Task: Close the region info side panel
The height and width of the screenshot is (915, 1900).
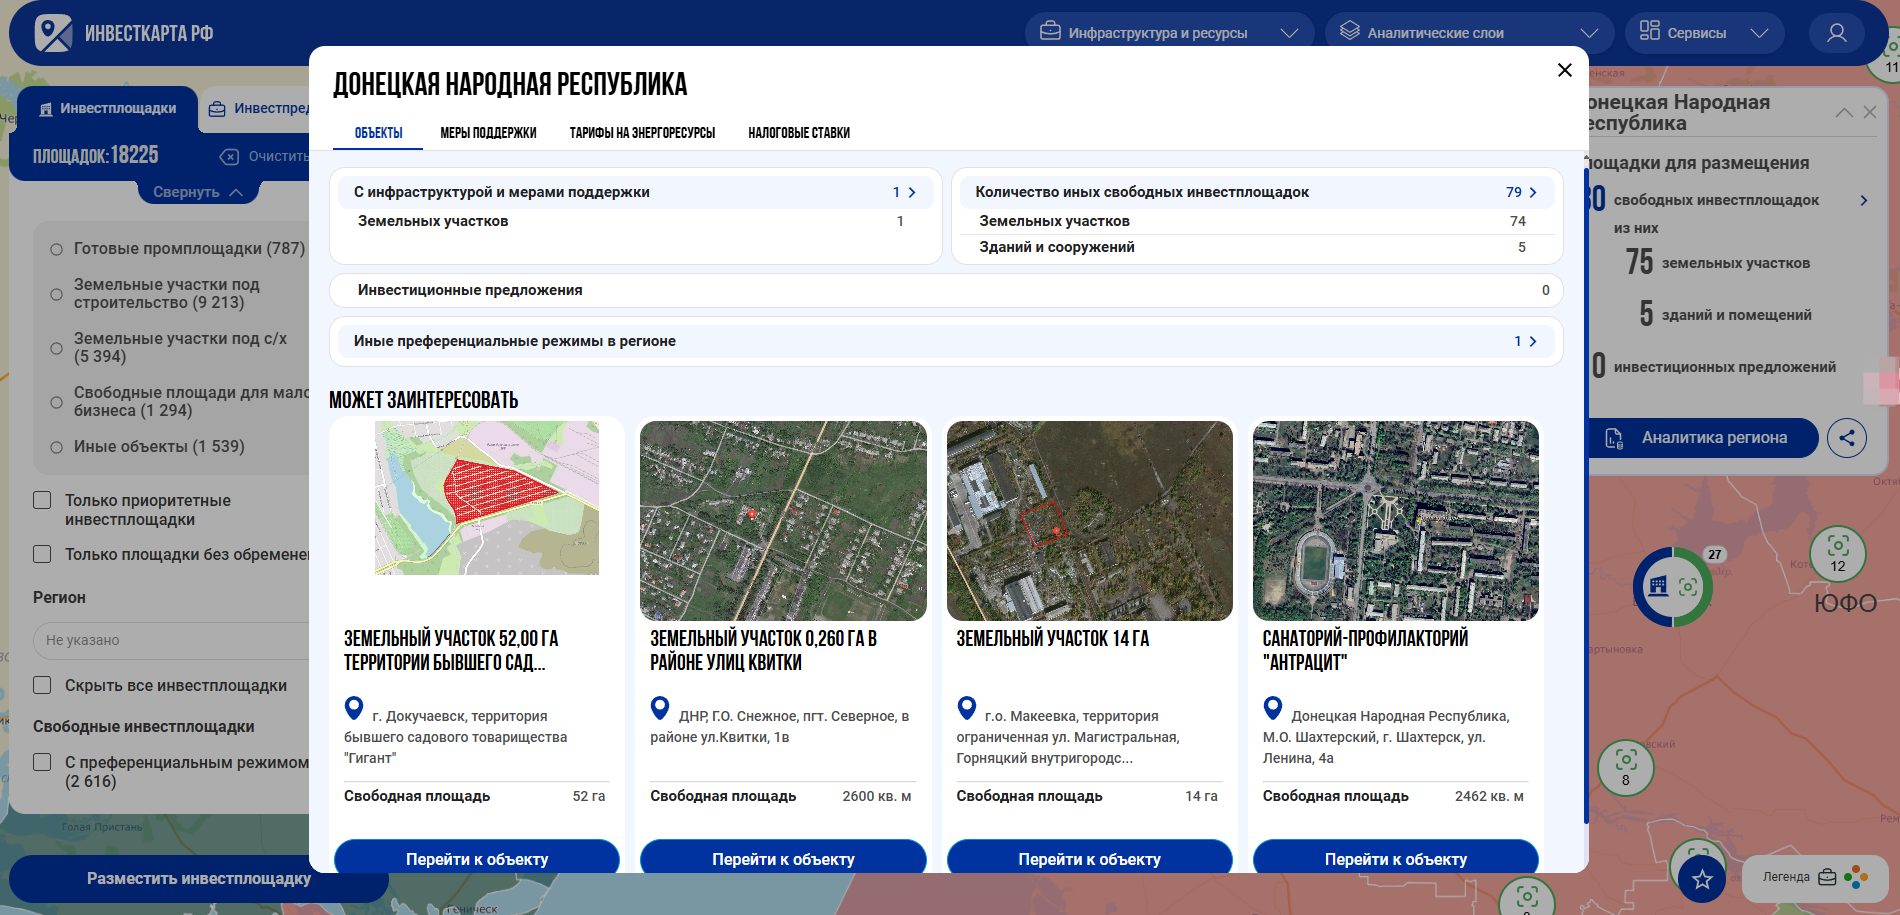Action: click(1870, 112)
